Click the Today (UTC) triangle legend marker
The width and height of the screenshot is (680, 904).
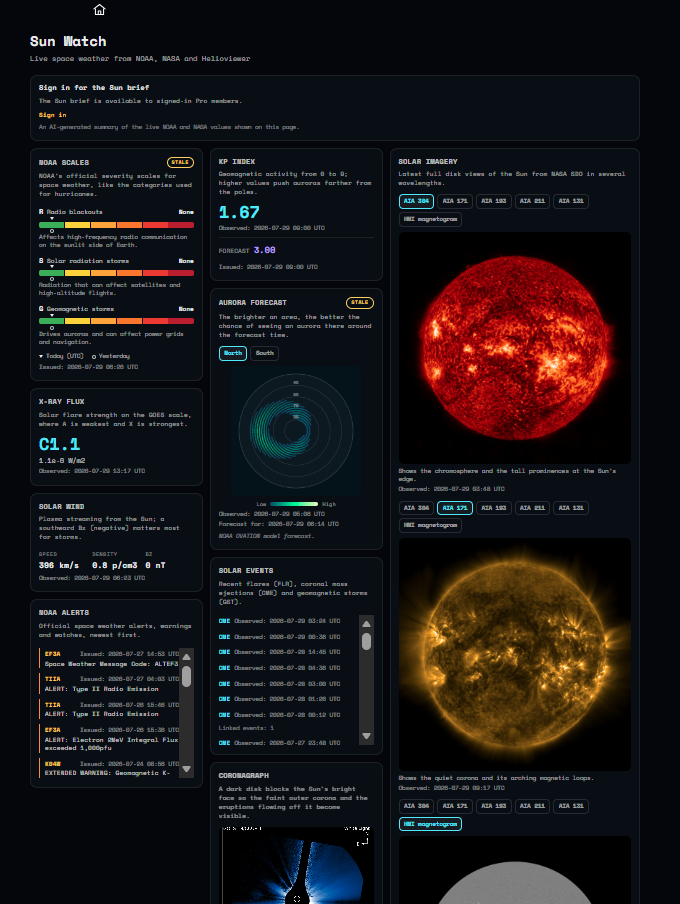(x=41, y=356)
